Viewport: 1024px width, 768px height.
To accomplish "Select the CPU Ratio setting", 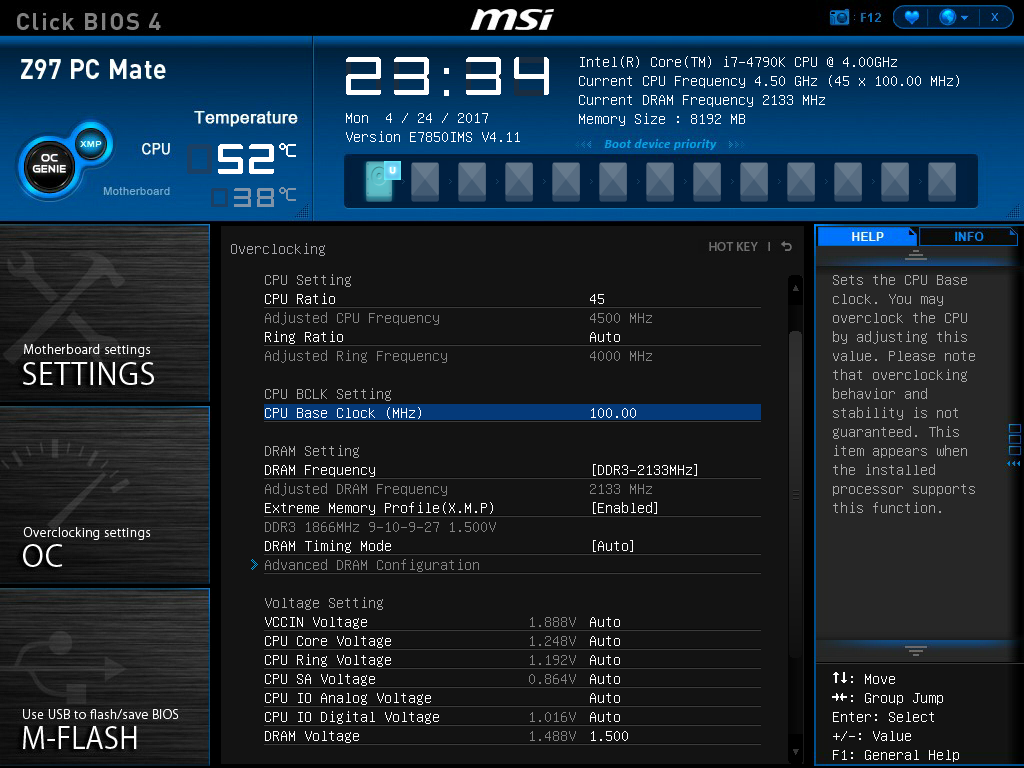I will 512,299.
